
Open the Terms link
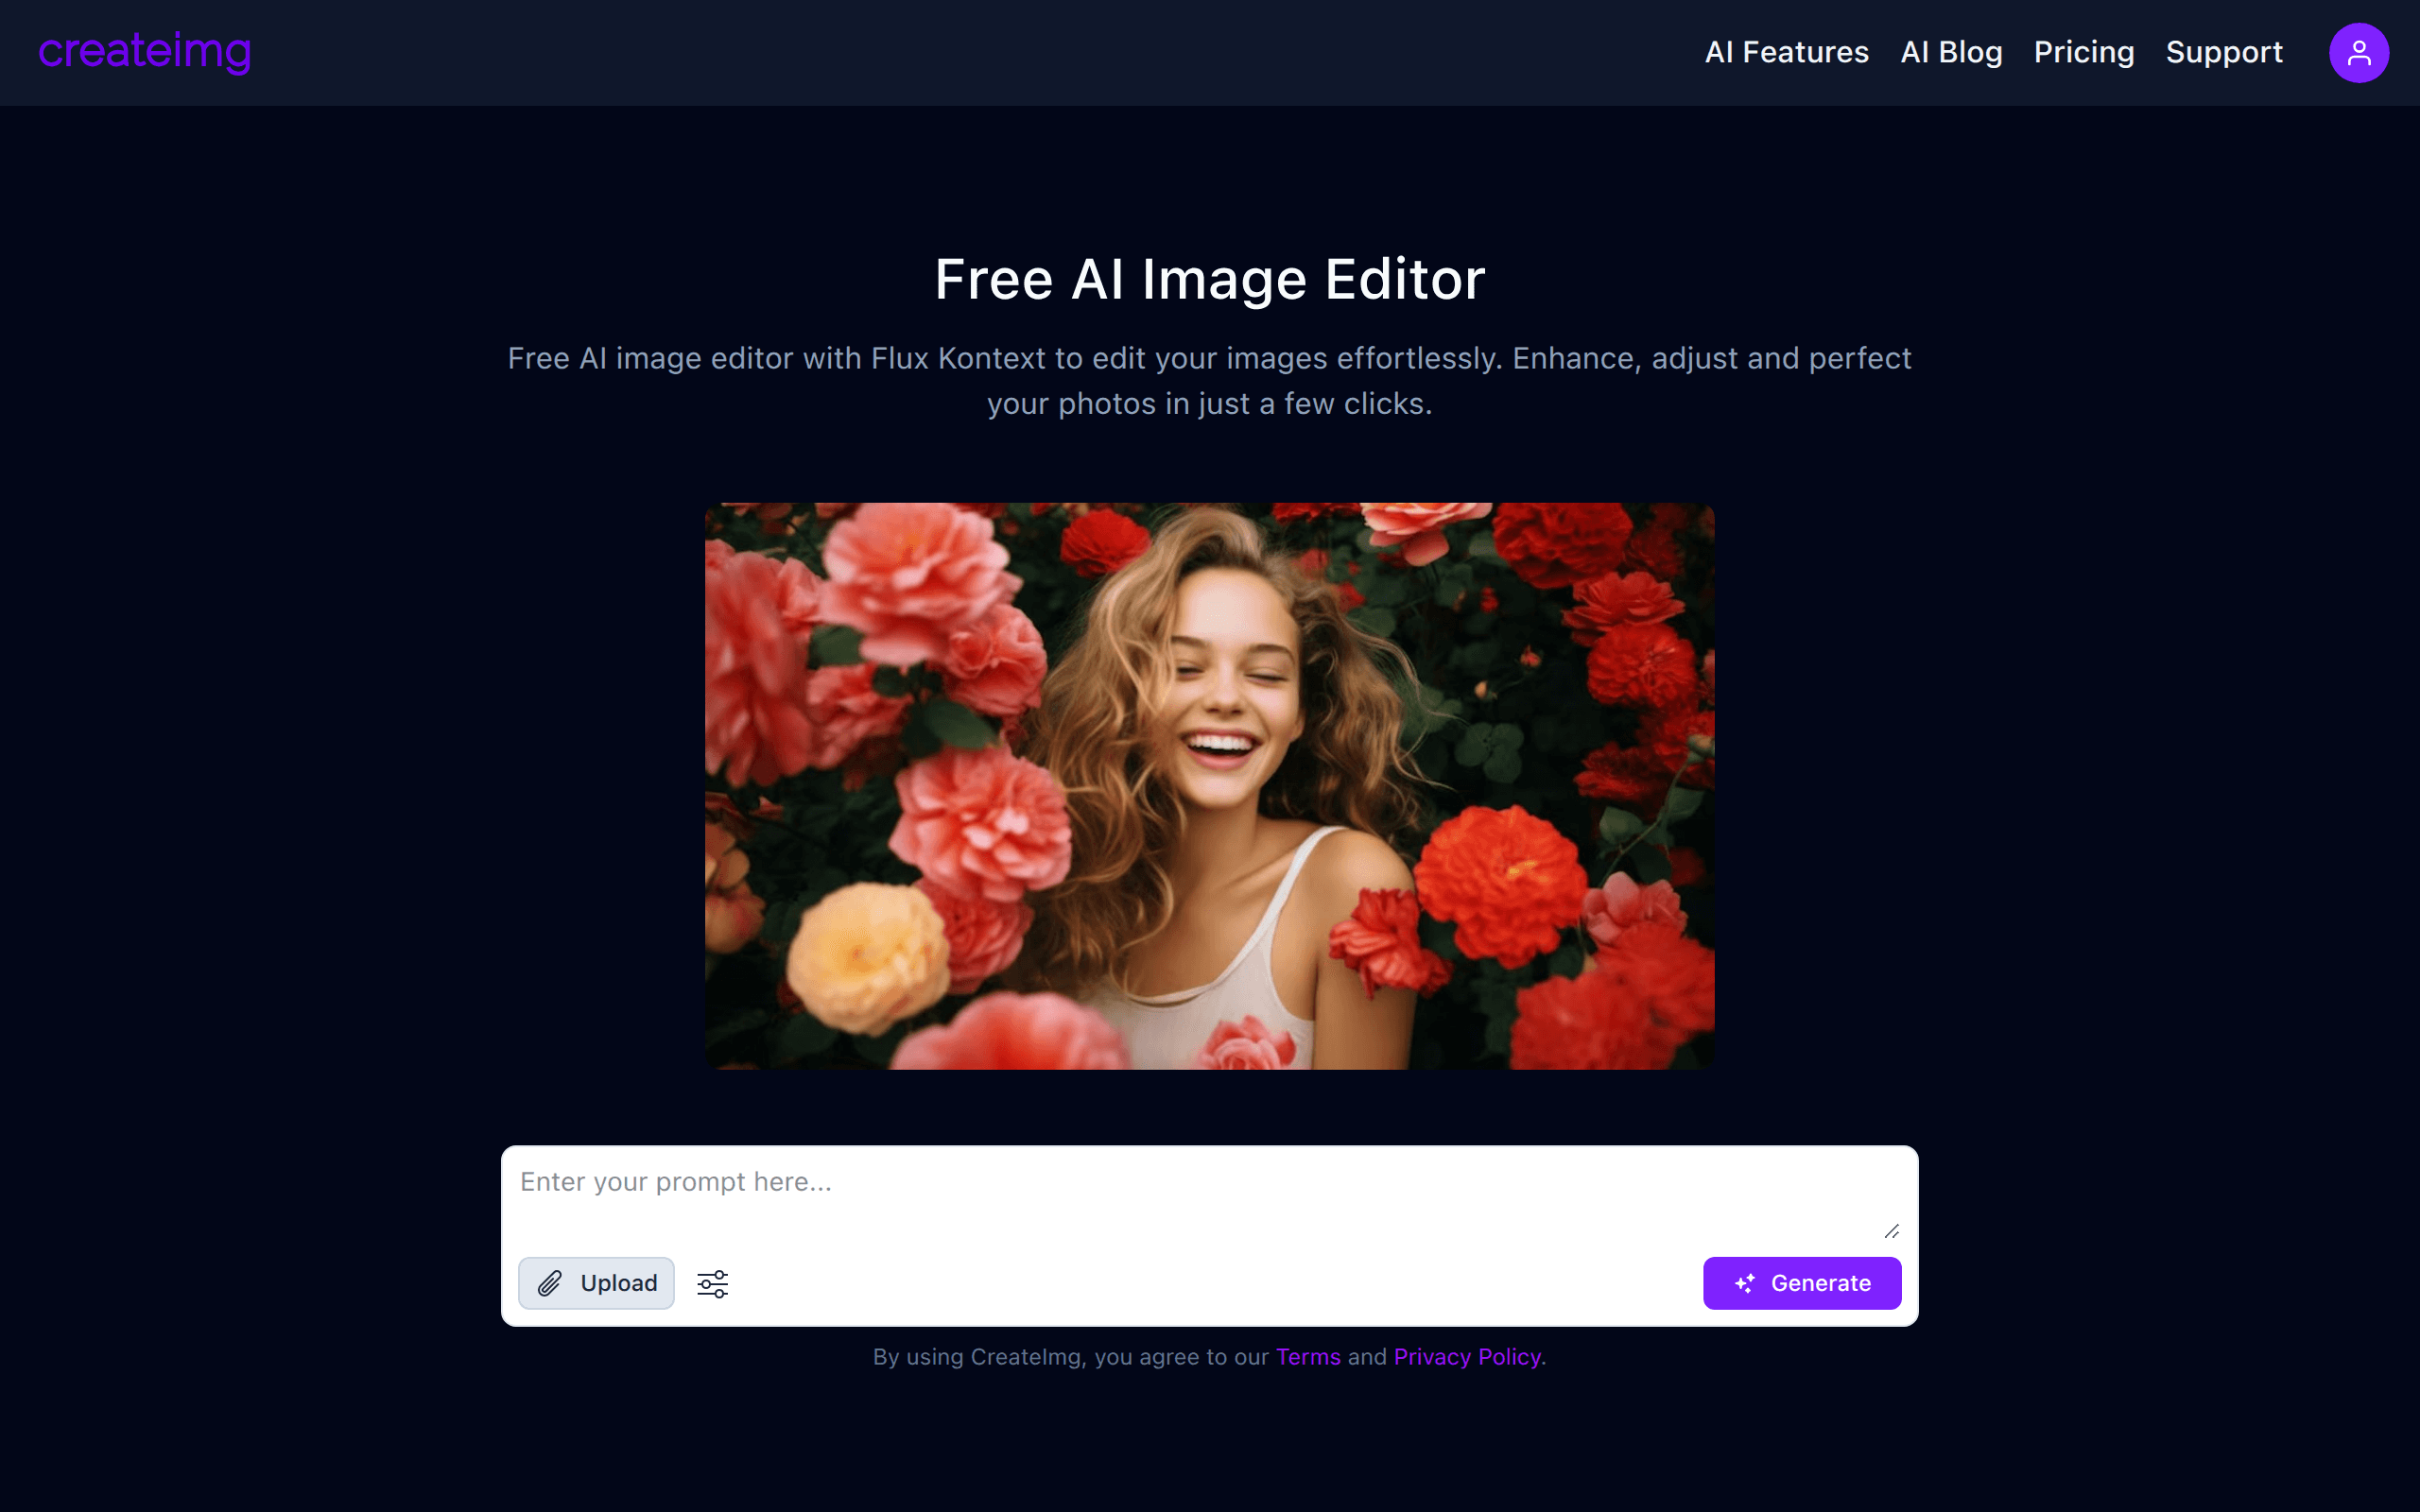[x=1308, y=1357]
